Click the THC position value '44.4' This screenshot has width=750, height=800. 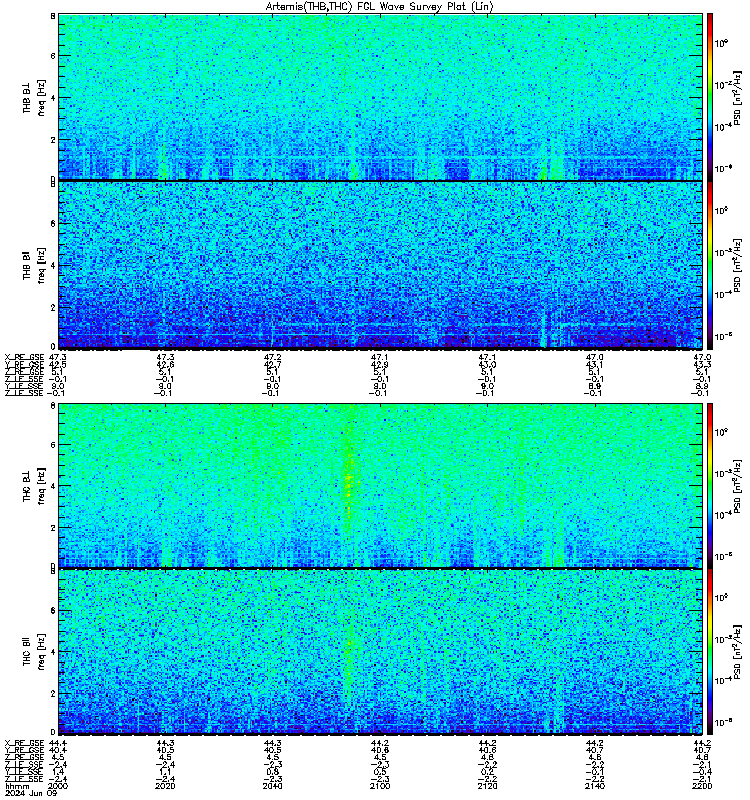[x=57, y=743]
